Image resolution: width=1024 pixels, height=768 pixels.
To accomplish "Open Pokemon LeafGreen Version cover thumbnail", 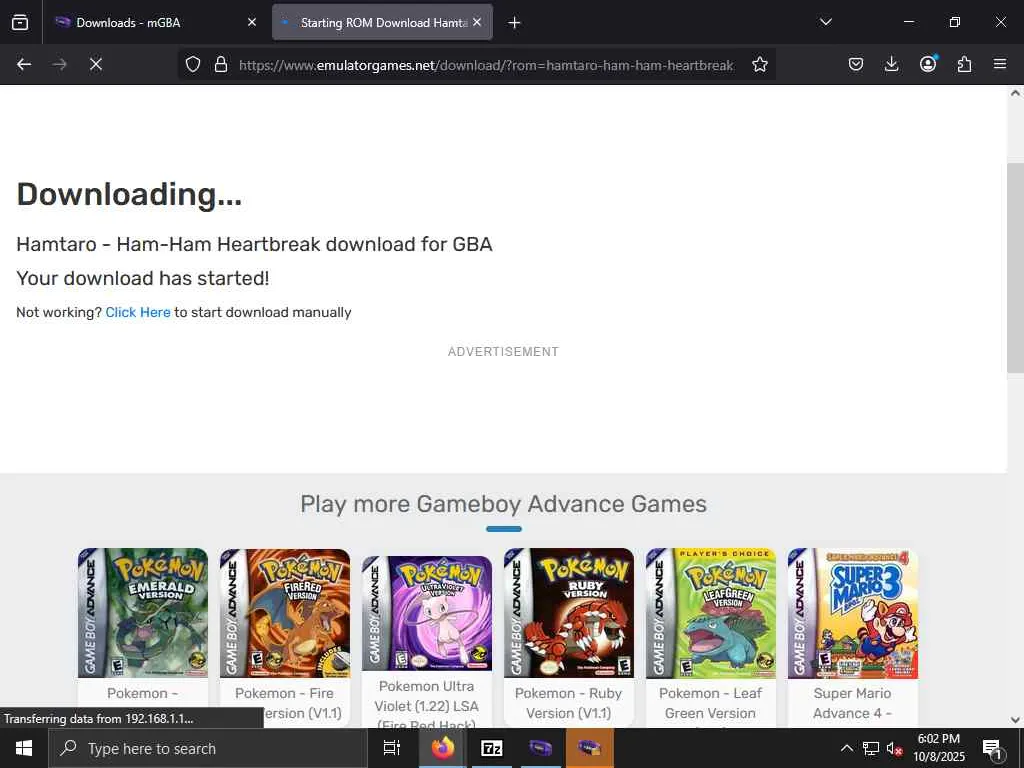I will [x=711, y=613].
